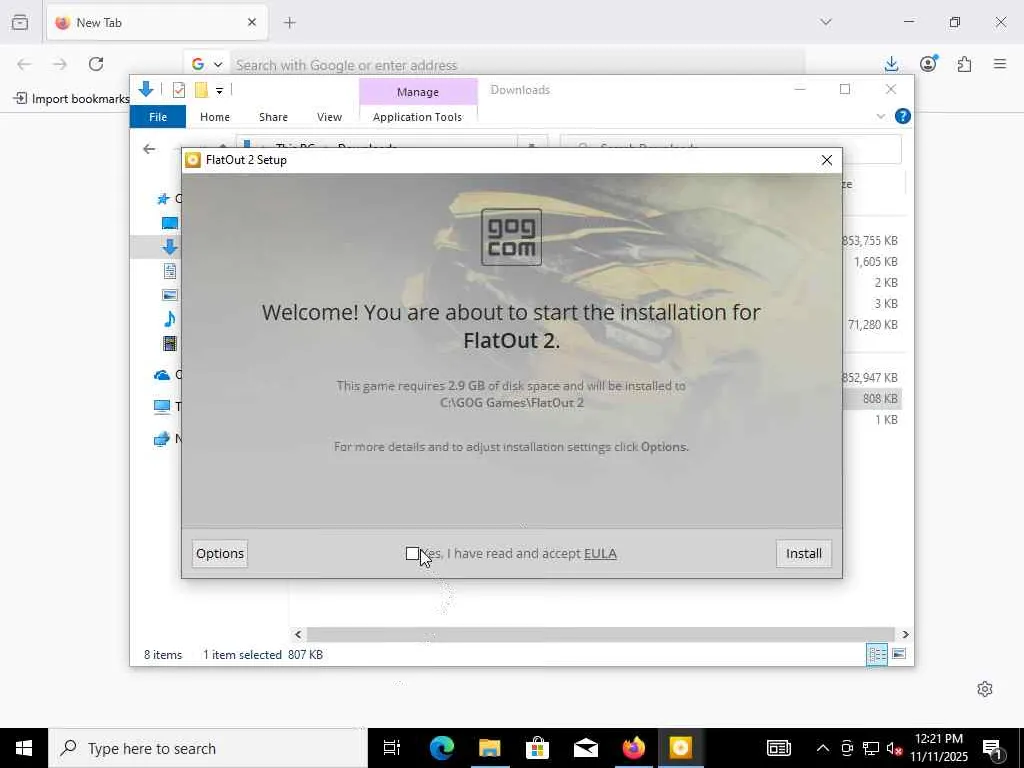Select Quick access star in navigation pane
Viewport: 1024px width, 768px height.
(163, 199)
